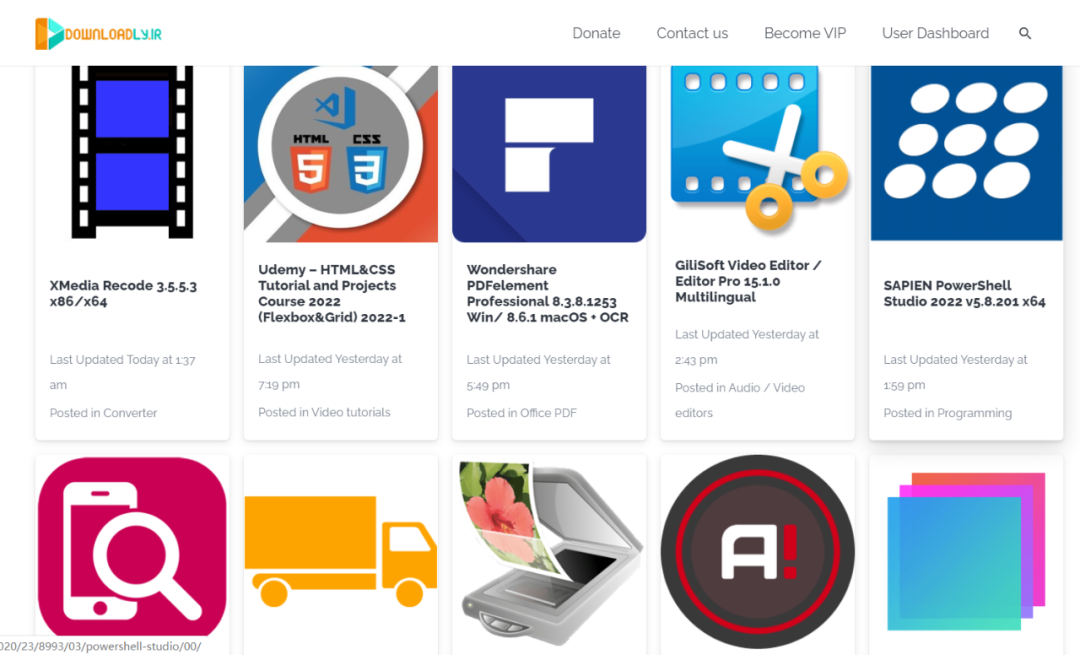Viewport: 1080px width, 655px height.
Task: Click the Downloadly.ir logo
Action: [x=98, y=34]
